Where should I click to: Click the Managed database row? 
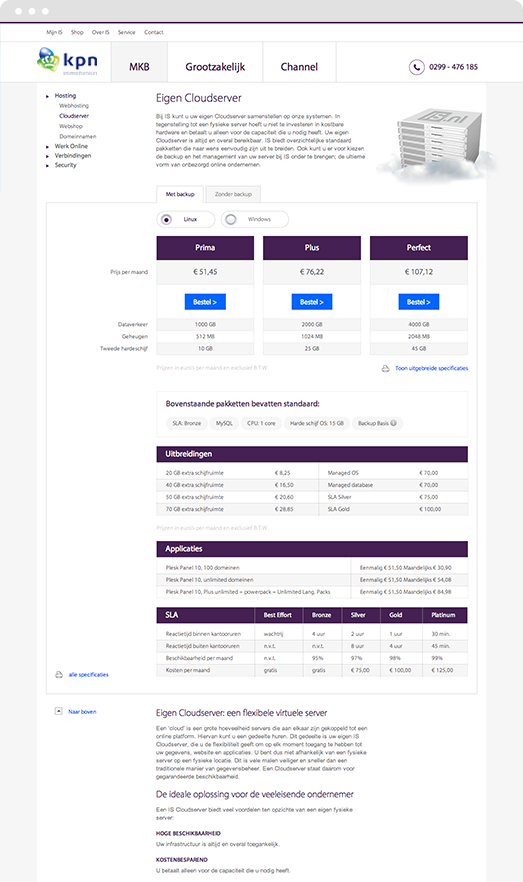394,485
